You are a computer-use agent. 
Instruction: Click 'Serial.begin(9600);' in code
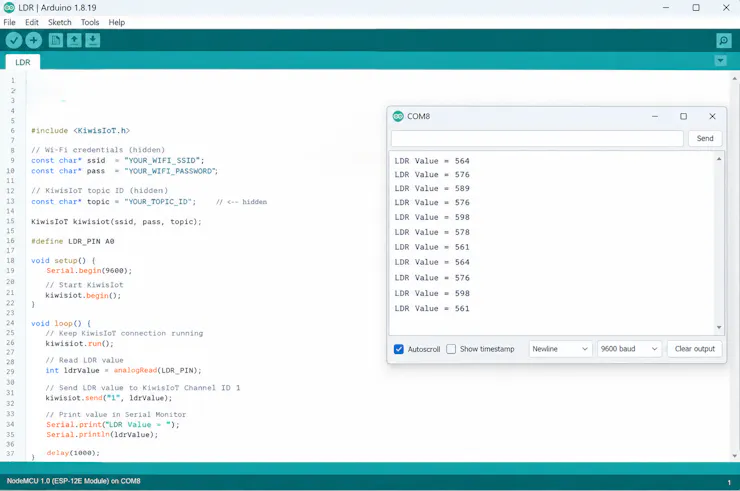[x=89, y=271]
